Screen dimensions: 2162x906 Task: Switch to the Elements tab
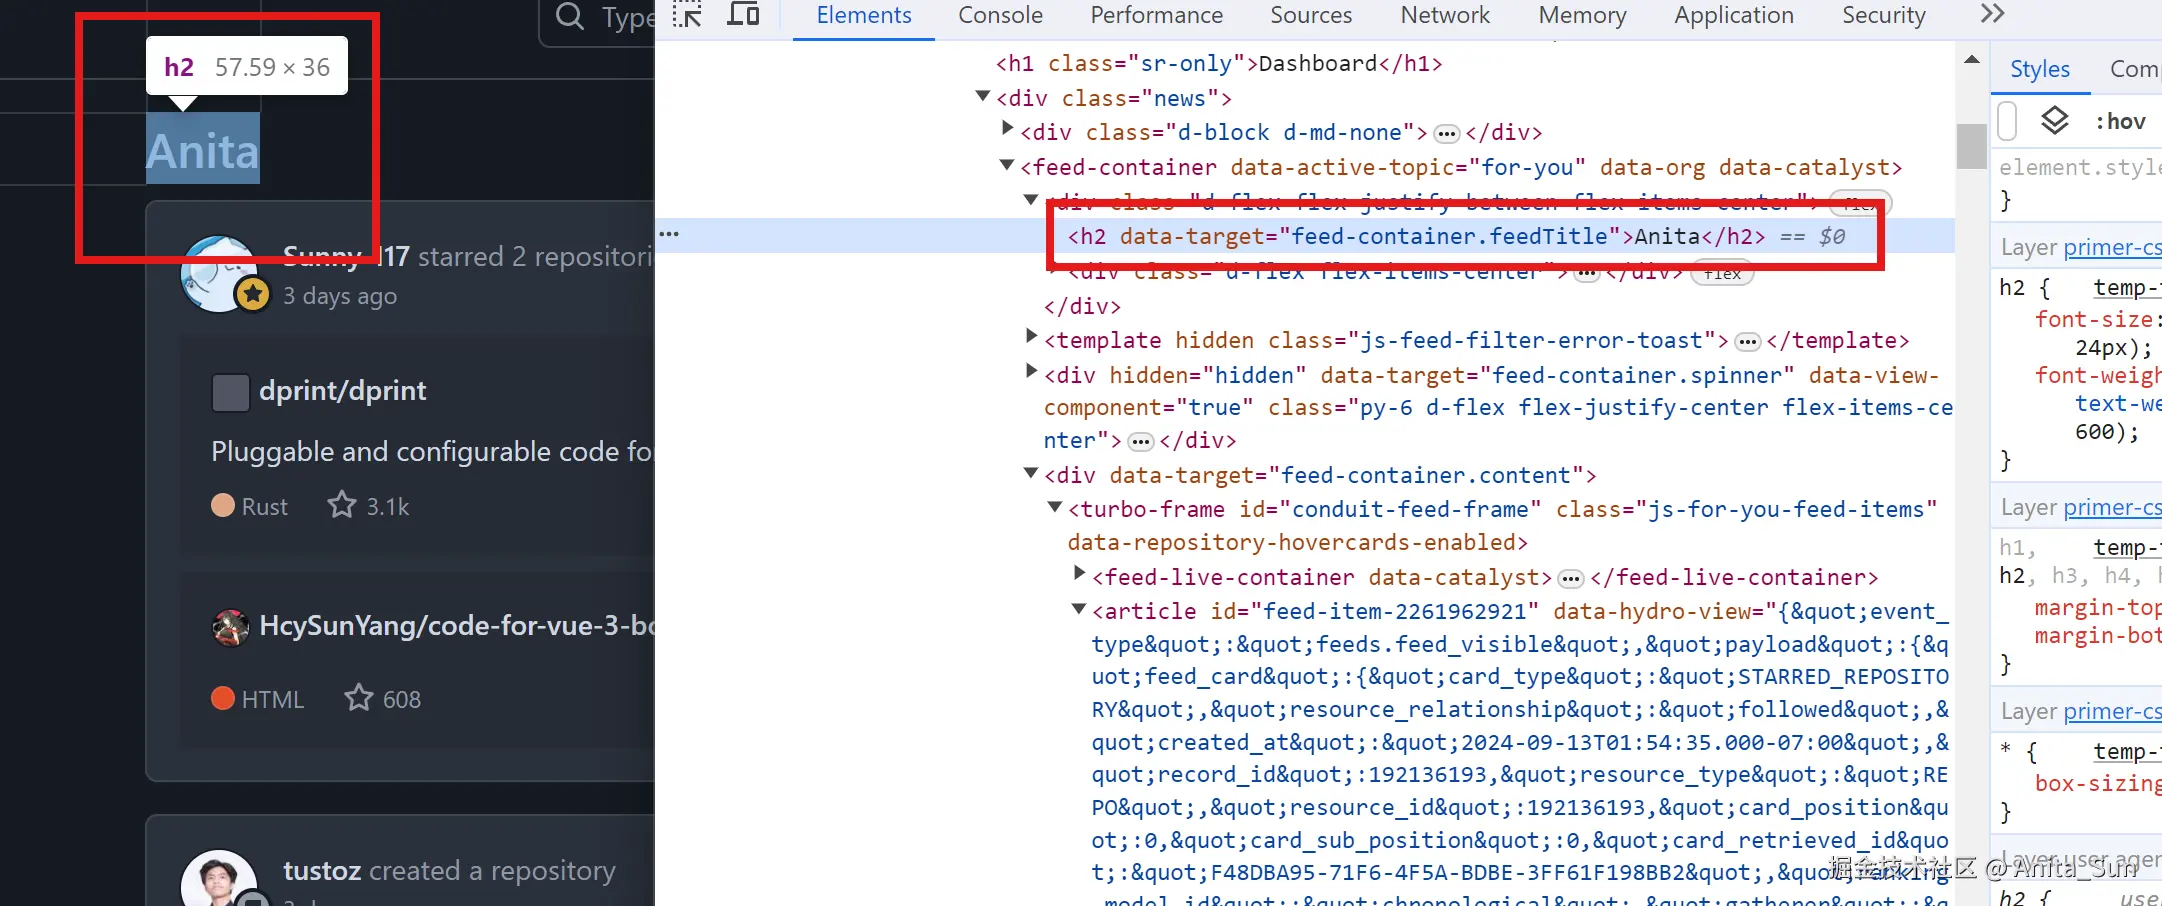click(864, 16)
